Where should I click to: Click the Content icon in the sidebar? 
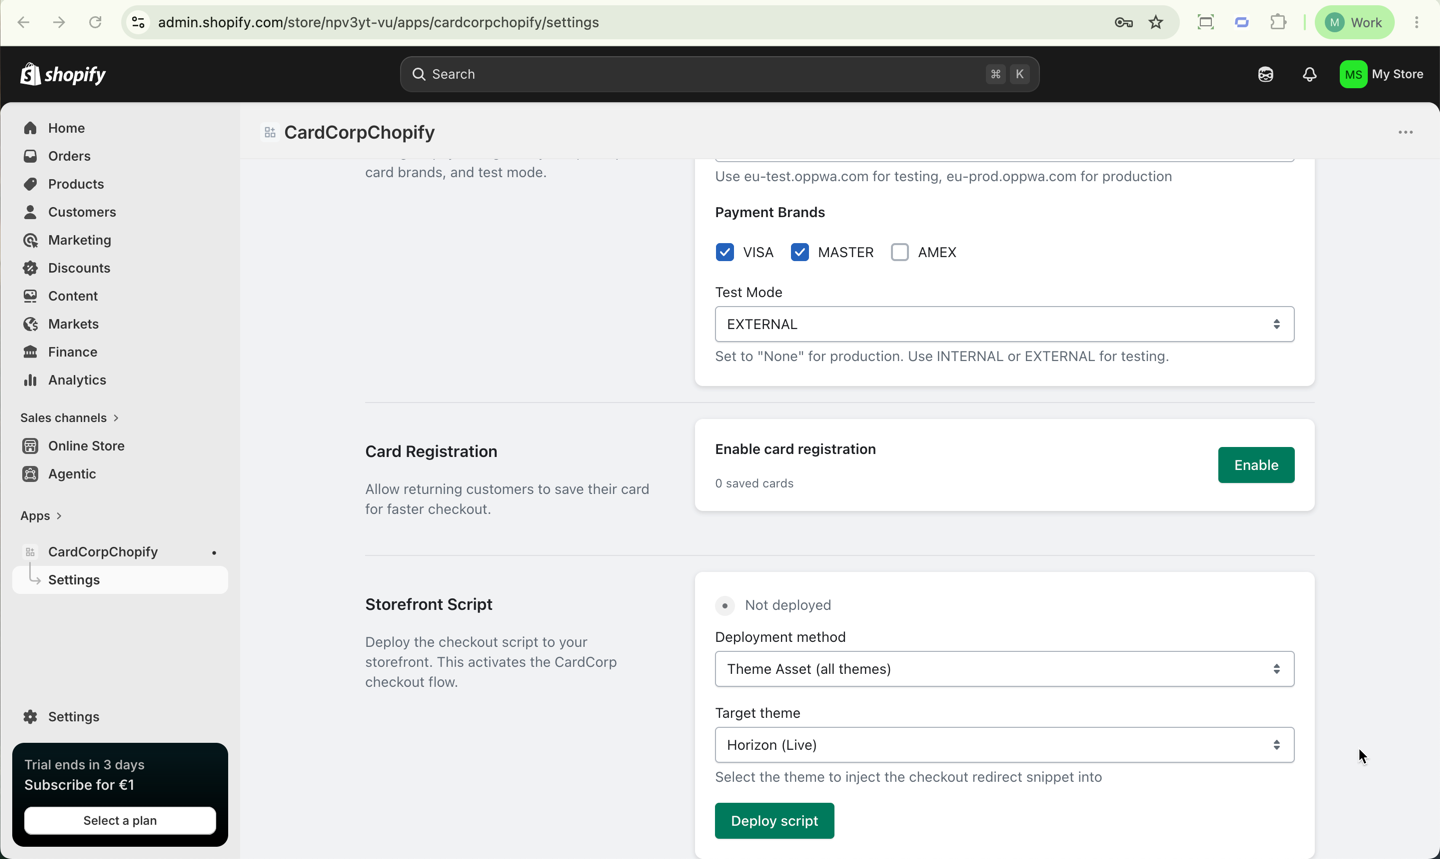point(30,296)
